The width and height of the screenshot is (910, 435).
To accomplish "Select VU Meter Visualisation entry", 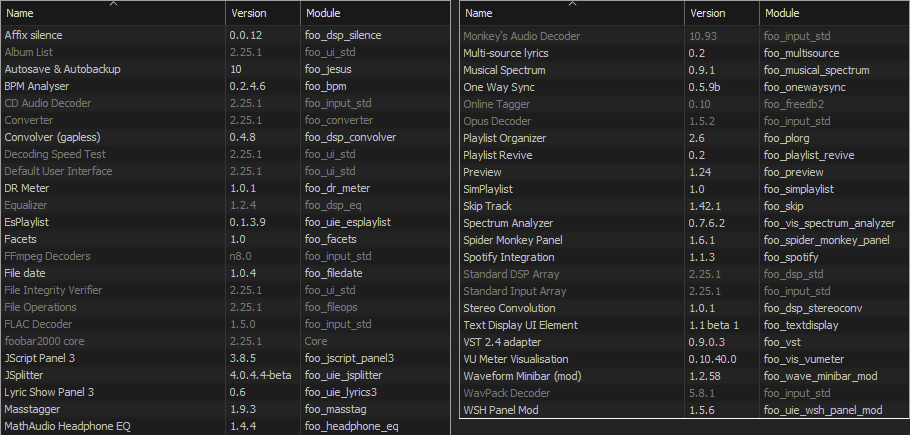I will coord(684,359).
